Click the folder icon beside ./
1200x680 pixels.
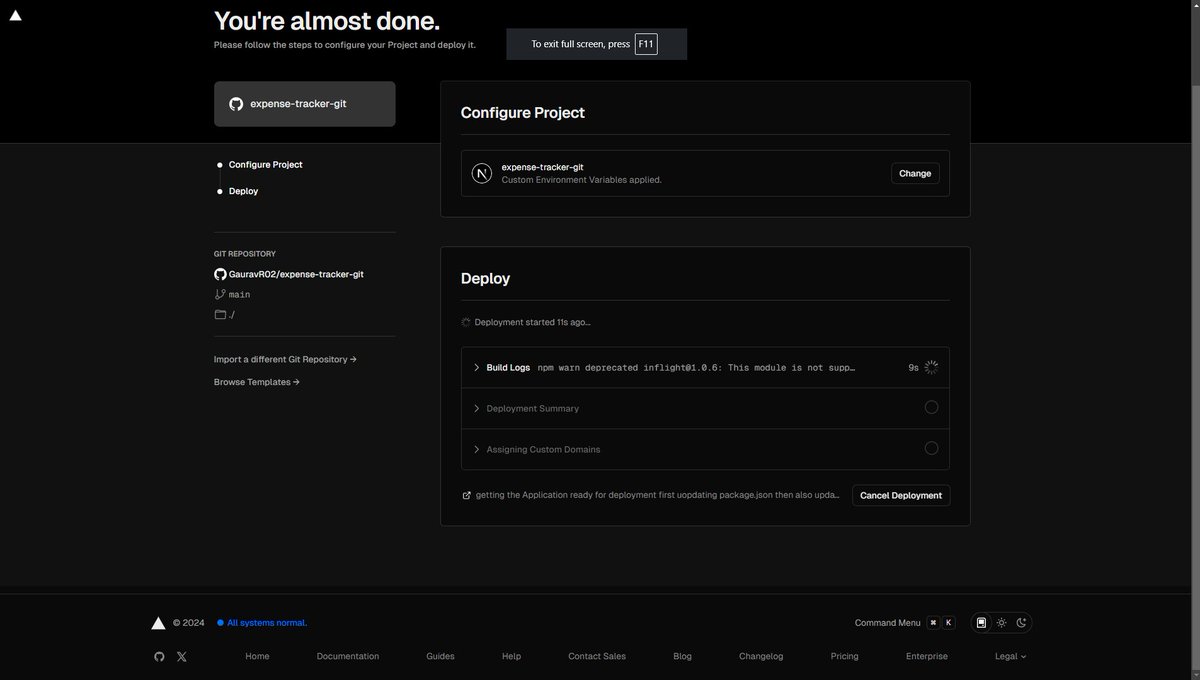click(220, 315)
